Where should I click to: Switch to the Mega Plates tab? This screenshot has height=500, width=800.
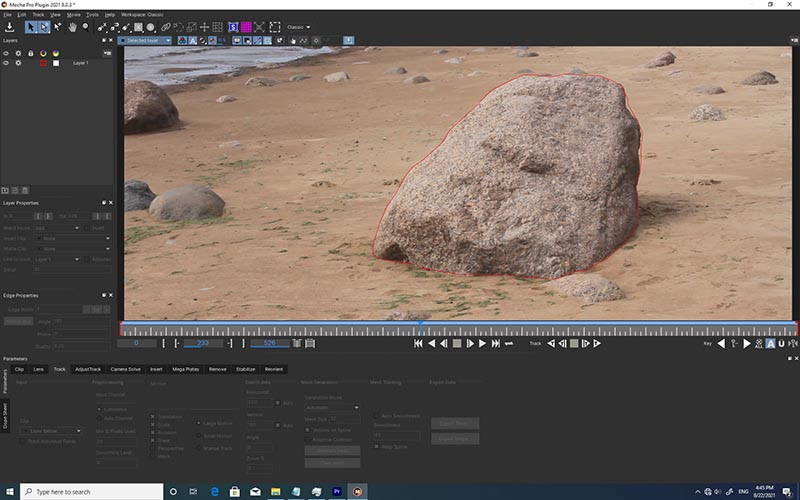tap(185, 369)
